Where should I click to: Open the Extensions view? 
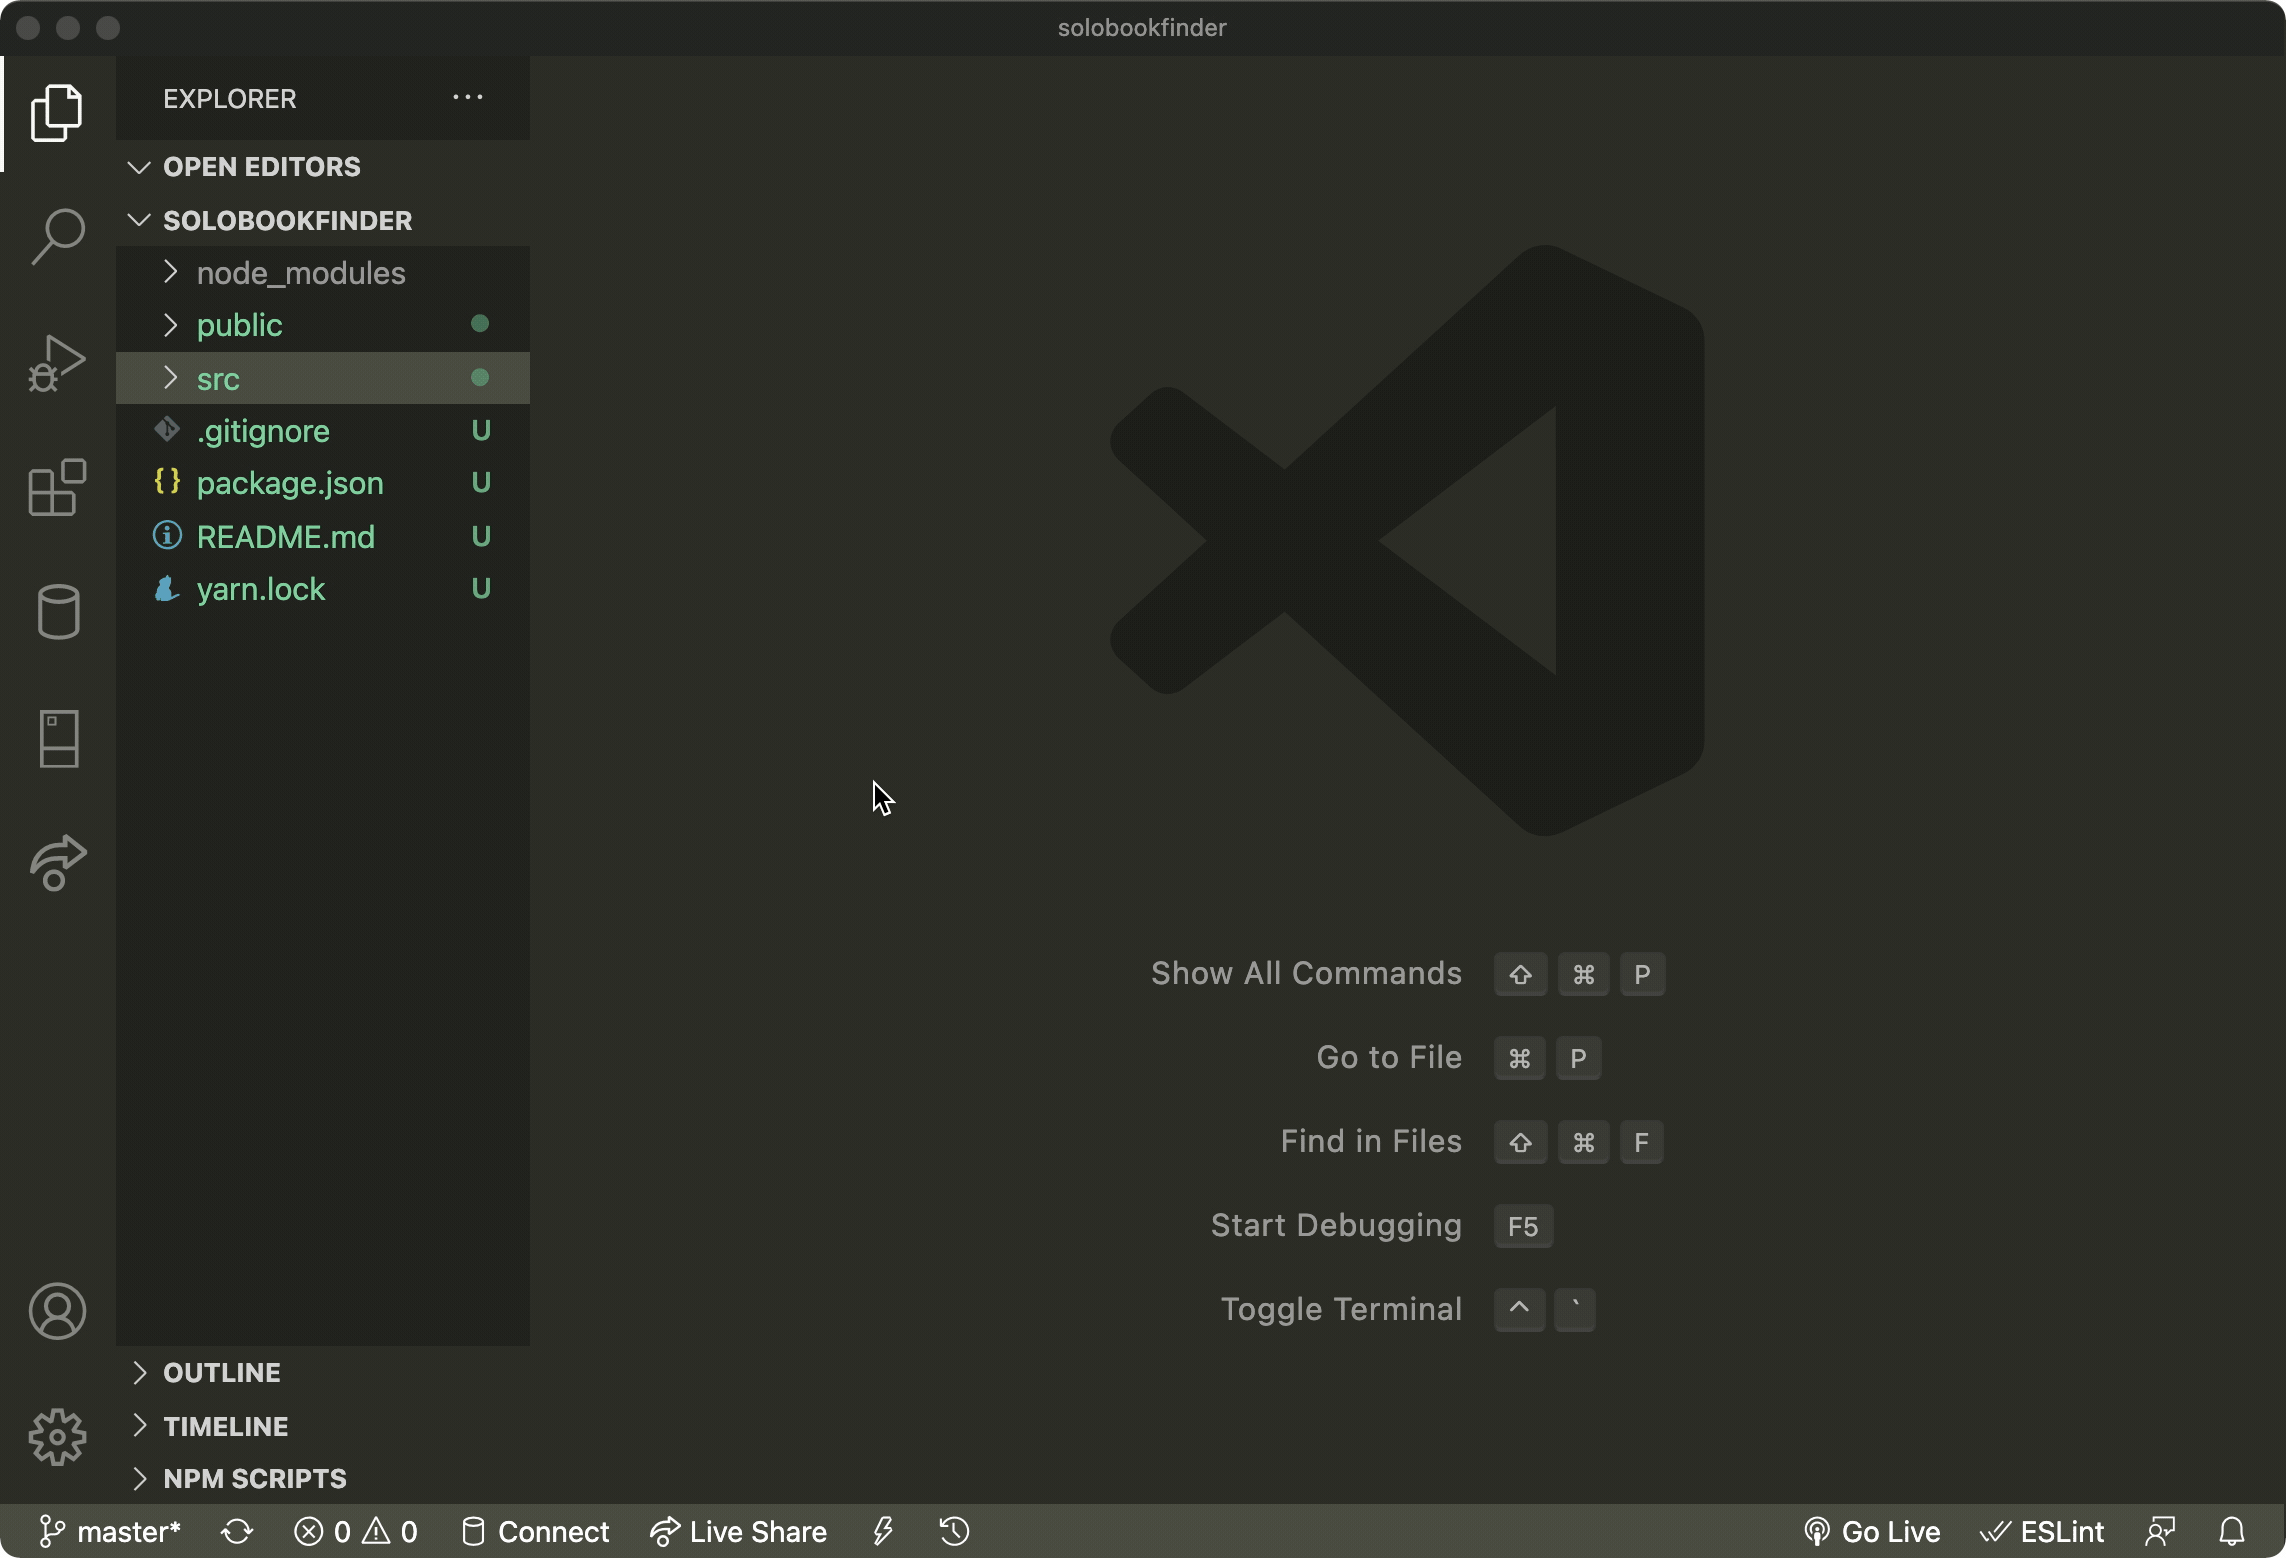[x=57, y=487]
